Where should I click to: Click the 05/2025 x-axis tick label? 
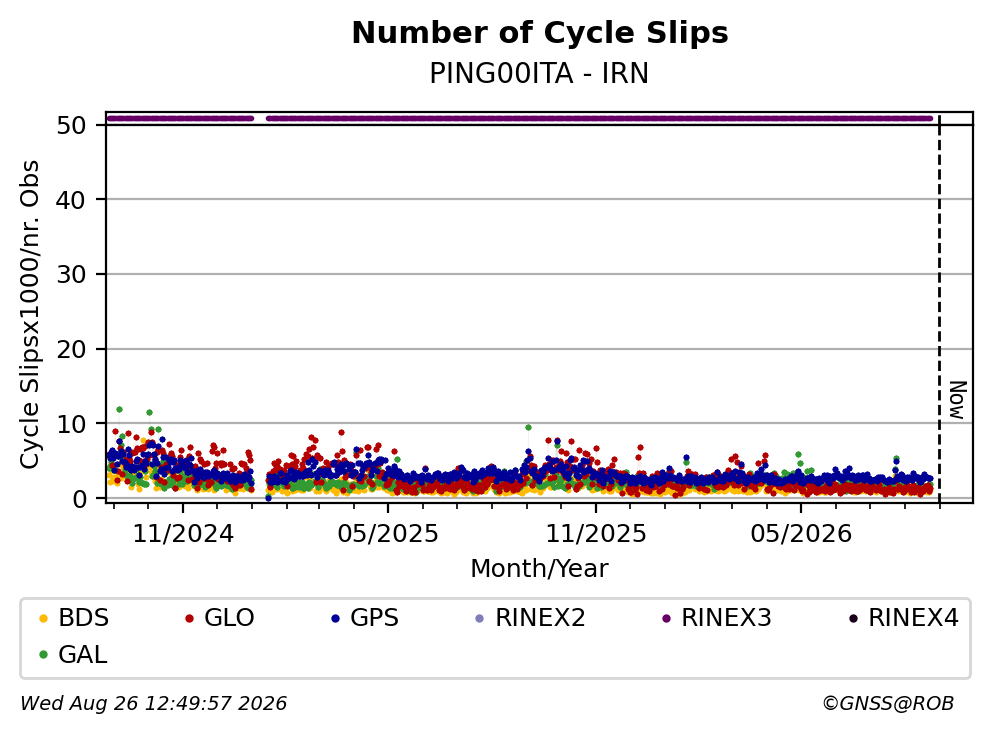tap(388, 534)
